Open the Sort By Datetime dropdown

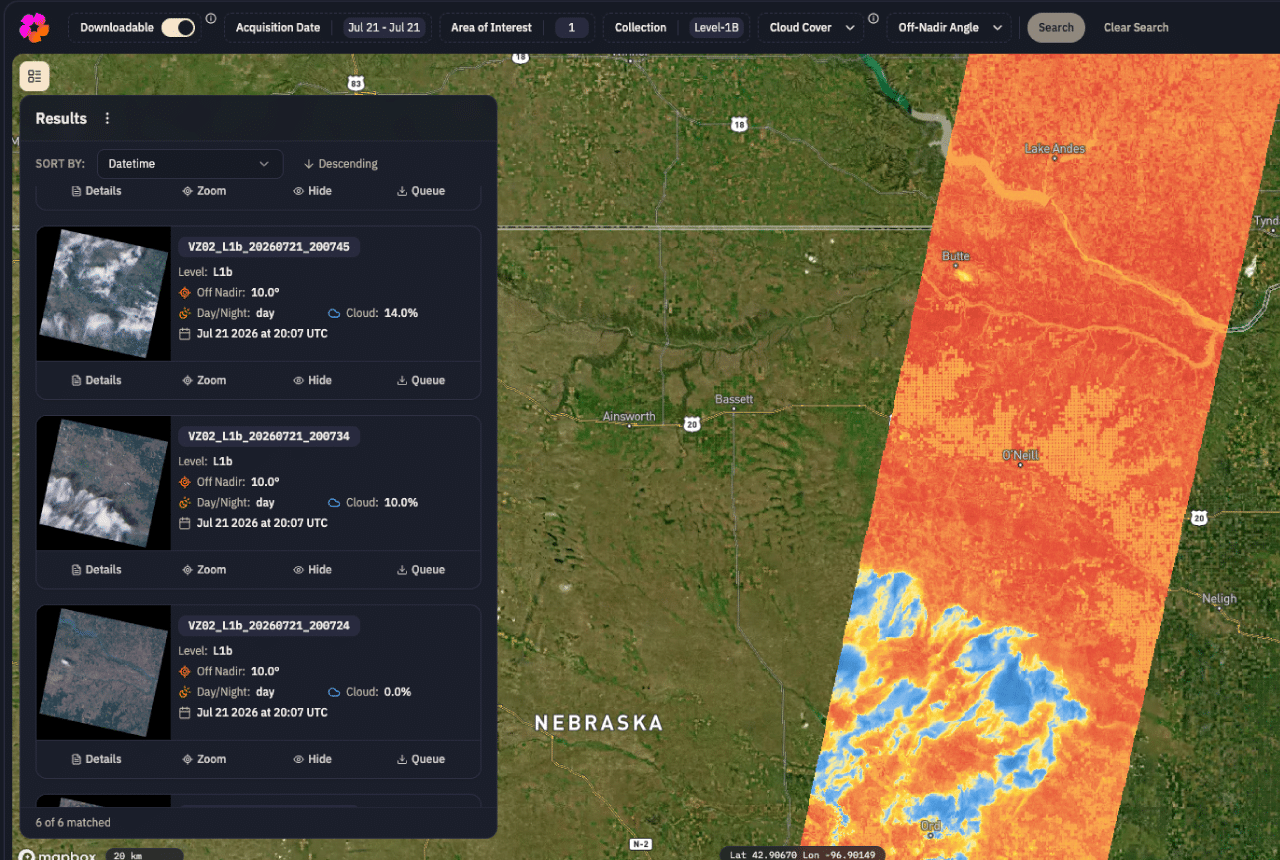pos(189,164)
